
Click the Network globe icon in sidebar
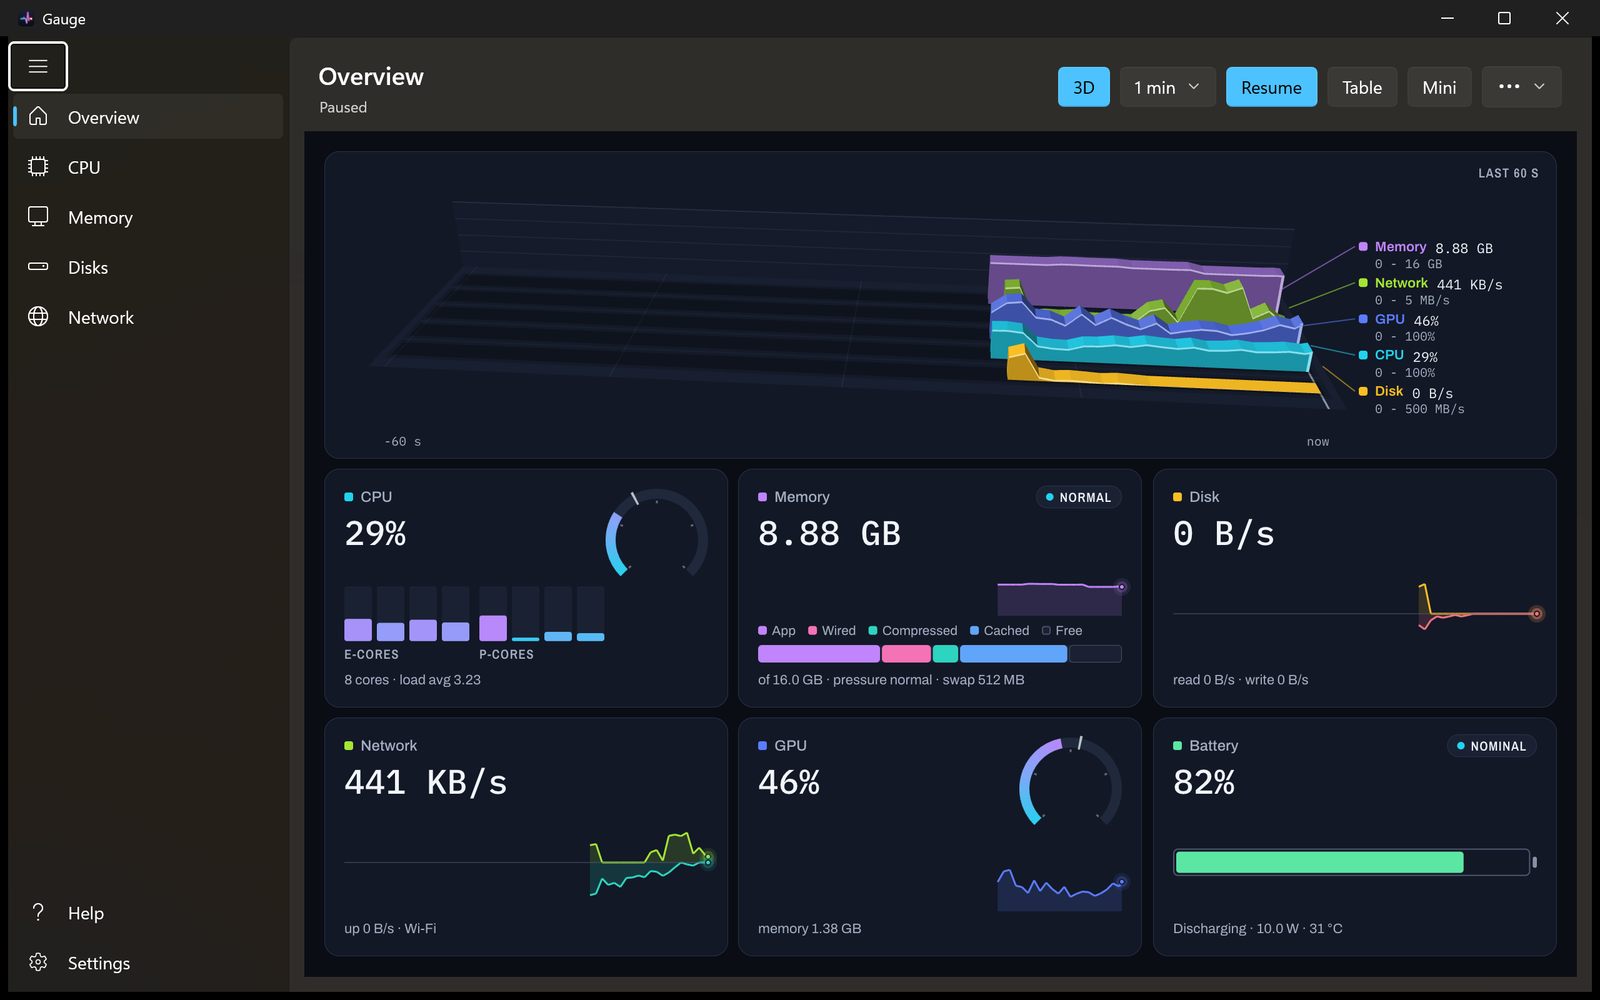tap(38, 317)
